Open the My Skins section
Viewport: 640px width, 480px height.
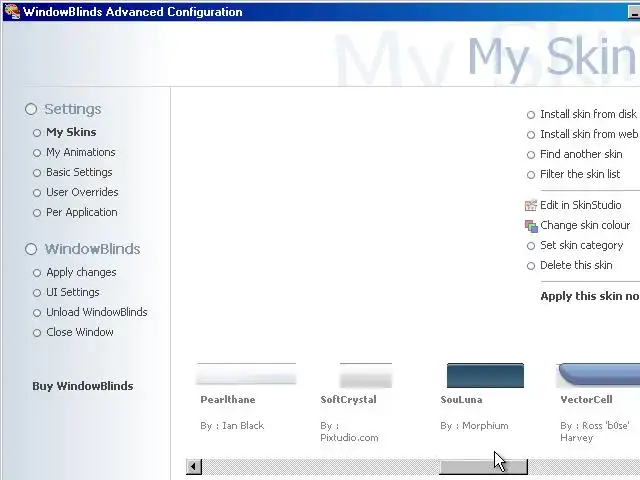pyautogui.click(x=71, y=132)
